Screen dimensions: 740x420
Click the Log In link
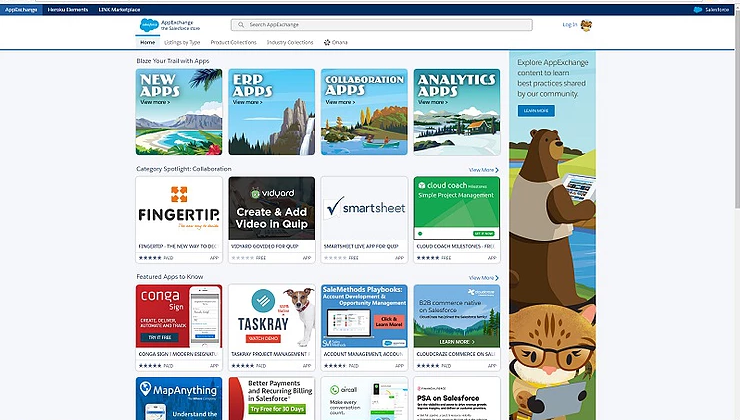click(x=569, y=25)
